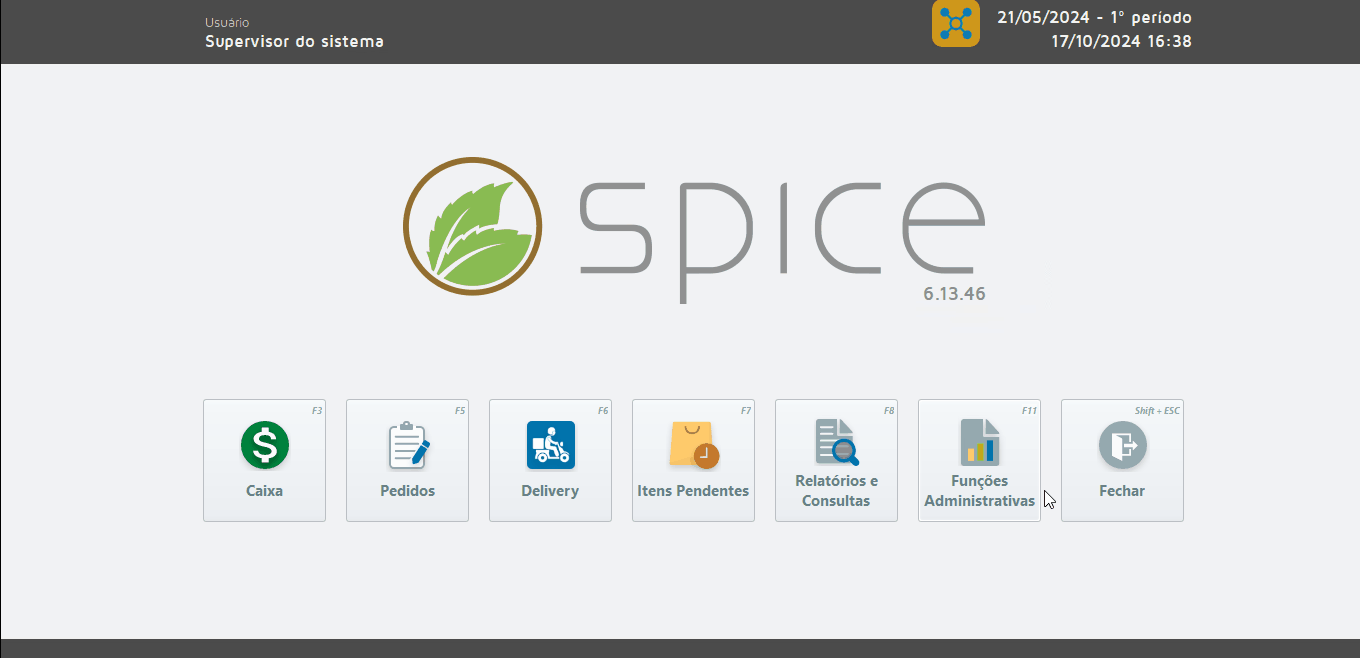Open Funções Administrativas tile

coord(979,461)
